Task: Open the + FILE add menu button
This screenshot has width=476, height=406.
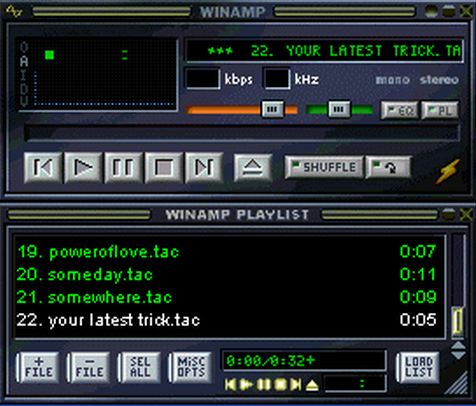Action: coord(38,367)
